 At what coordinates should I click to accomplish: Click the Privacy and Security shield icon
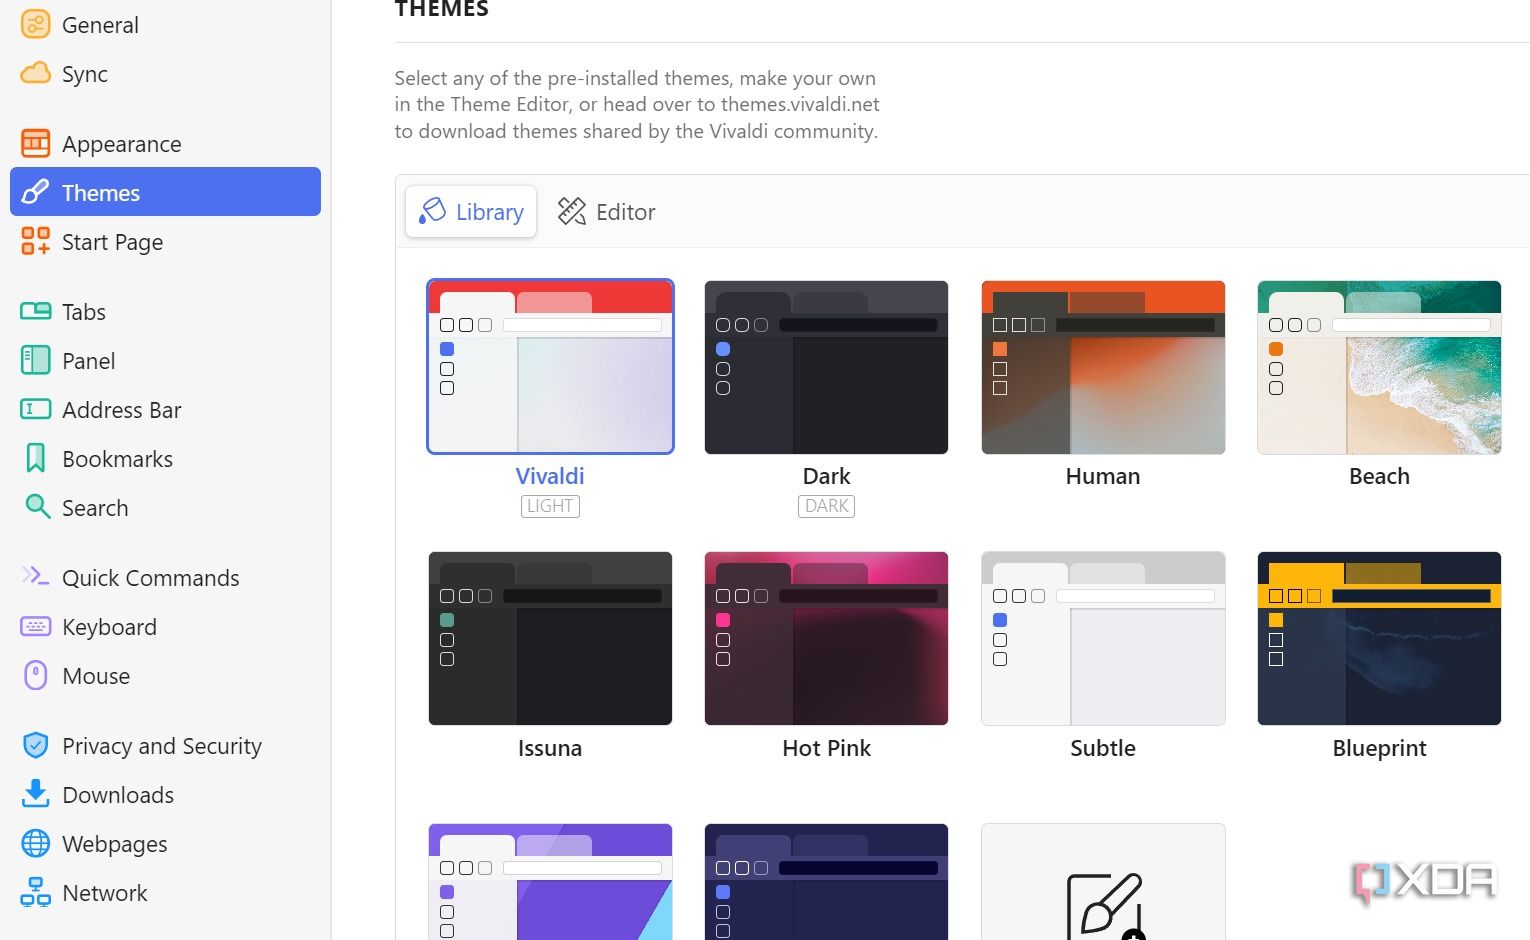(x=36, y=745)
